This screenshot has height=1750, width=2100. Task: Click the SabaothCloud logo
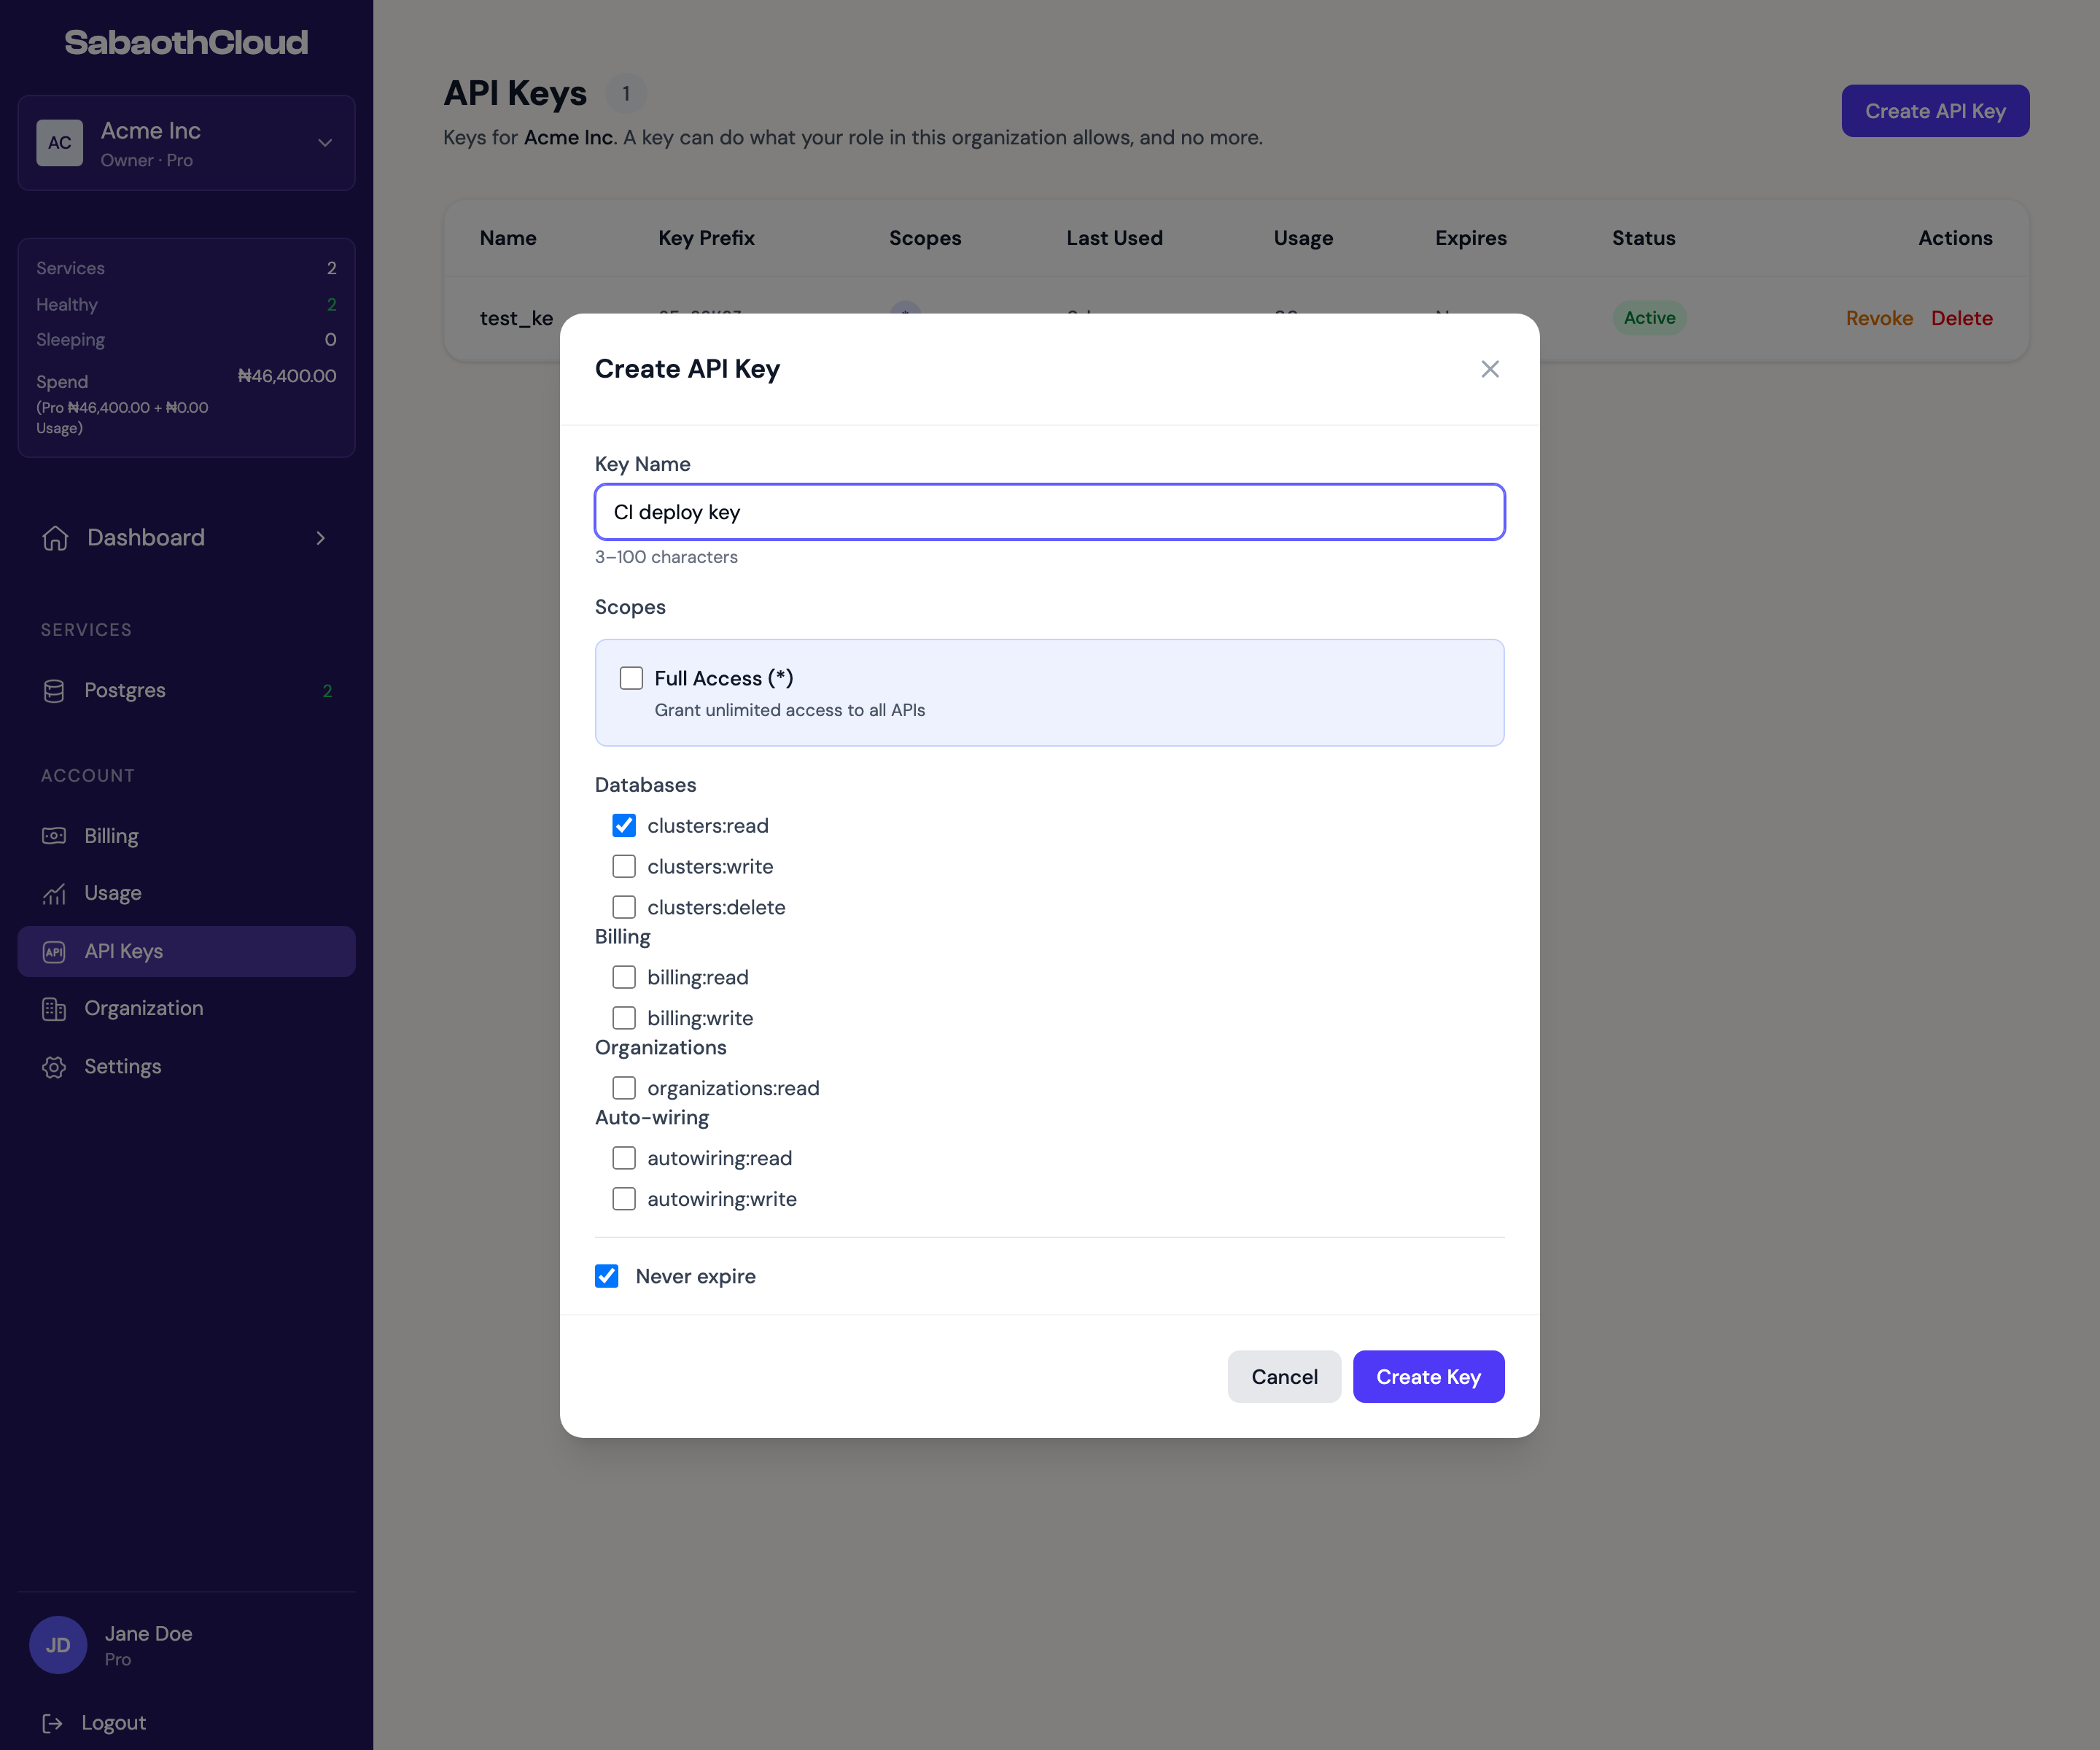[186, 42]
